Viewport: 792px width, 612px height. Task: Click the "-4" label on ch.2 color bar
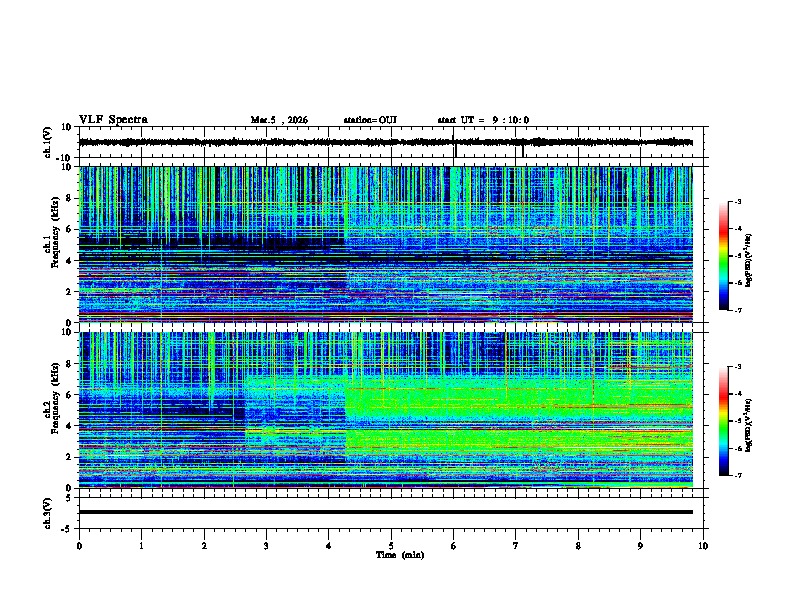737,394
